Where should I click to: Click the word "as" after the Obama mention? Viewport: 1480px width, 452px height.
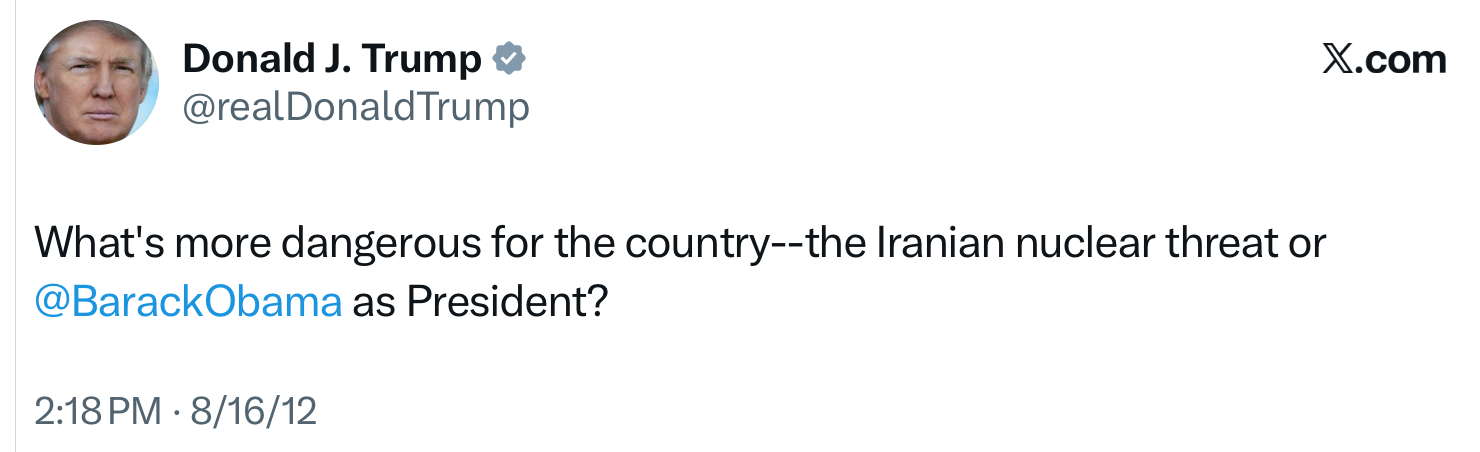click(374, 302)
